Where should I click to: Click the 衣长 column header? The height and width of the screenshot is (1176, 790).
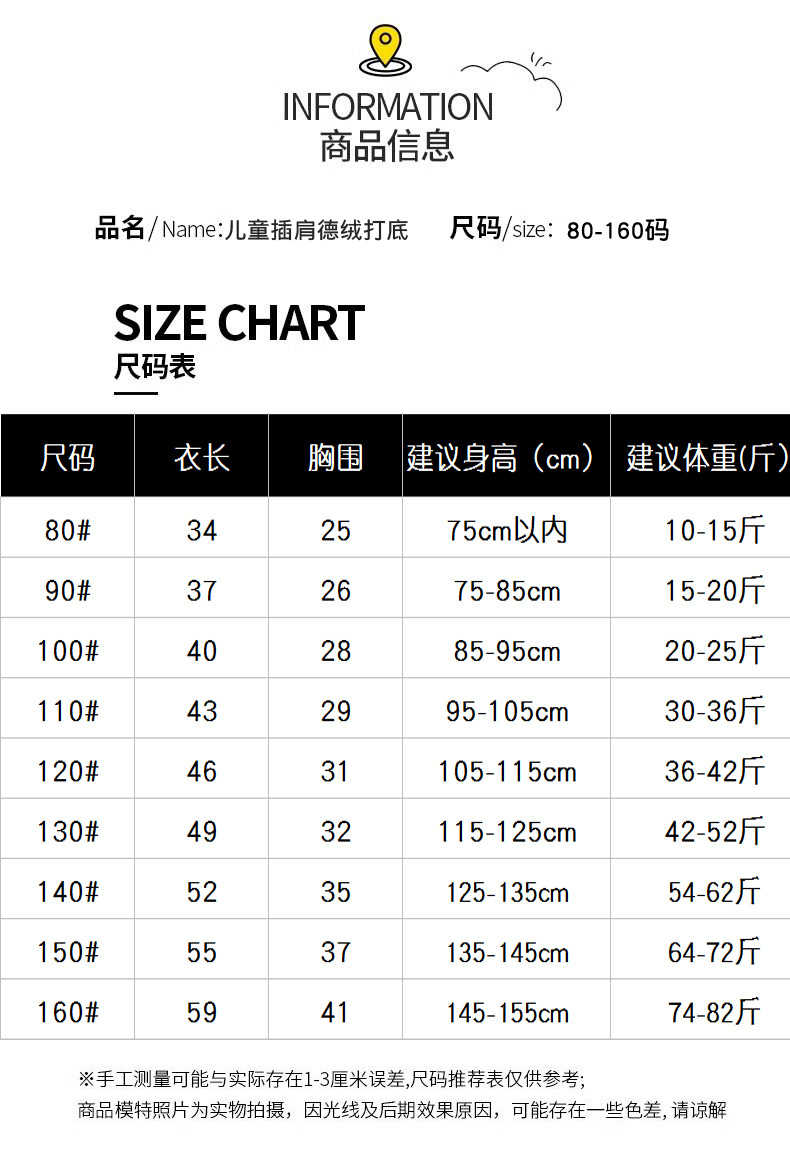[x=201, y=458]
